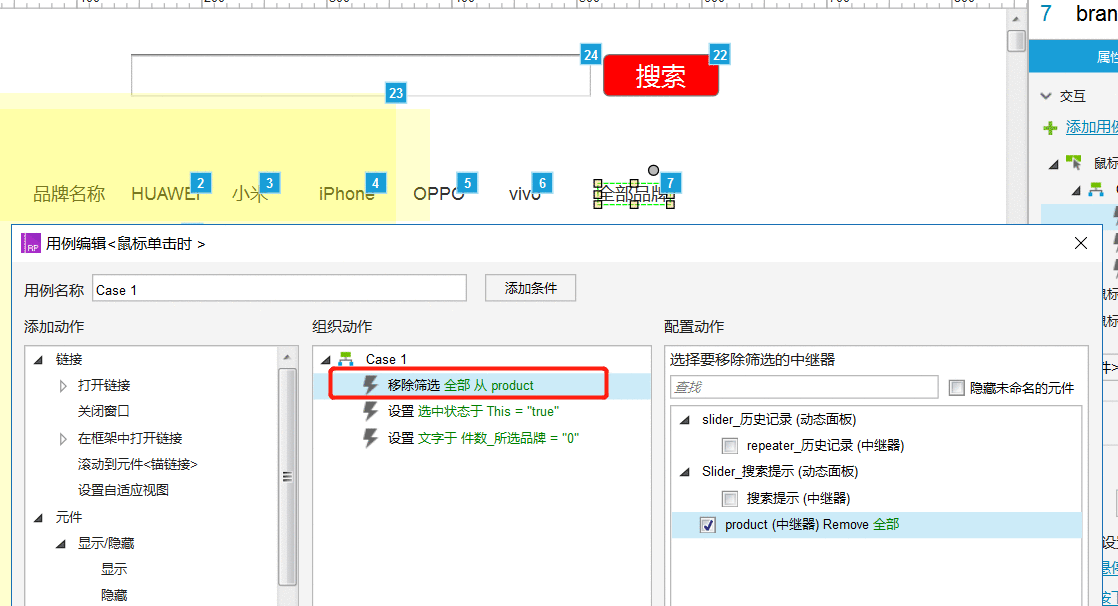Choose the 显示 action
The width and height of the screenshot is (1118, 606).
tap(114, 569)
